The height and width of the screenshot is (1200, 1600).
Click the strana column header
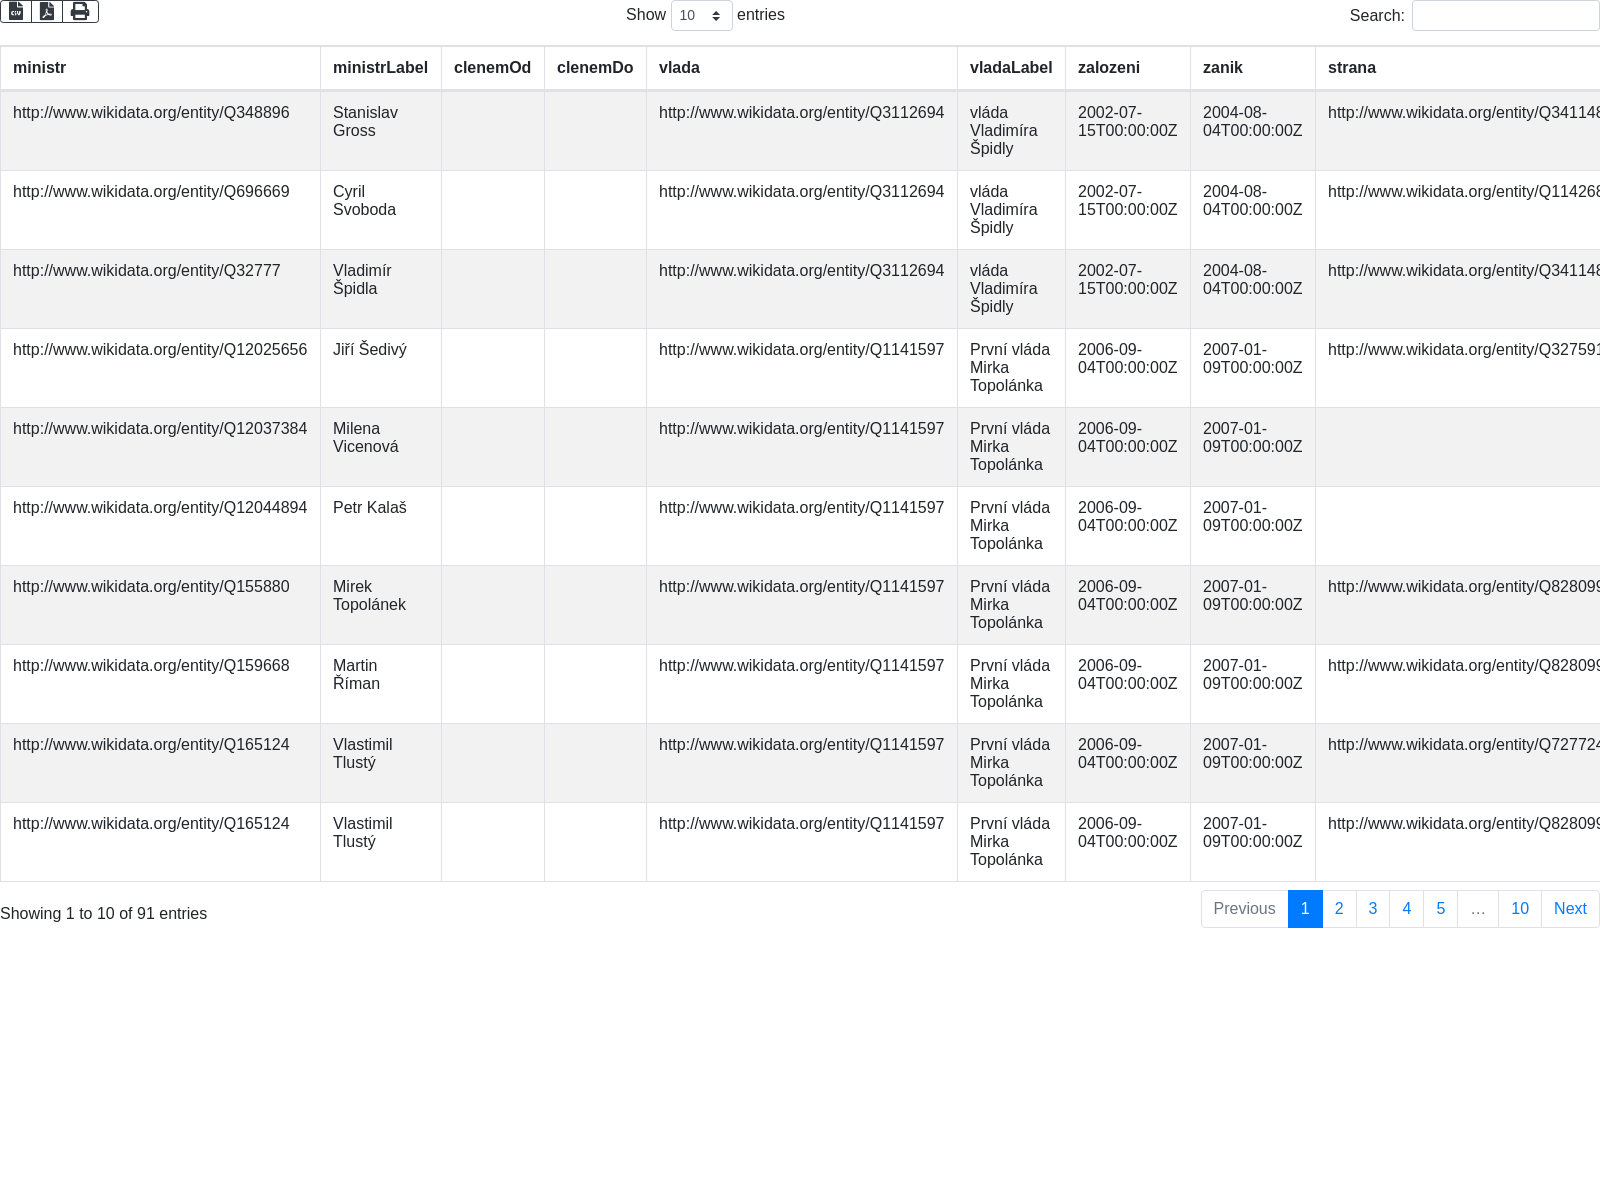coord(1352,68)
